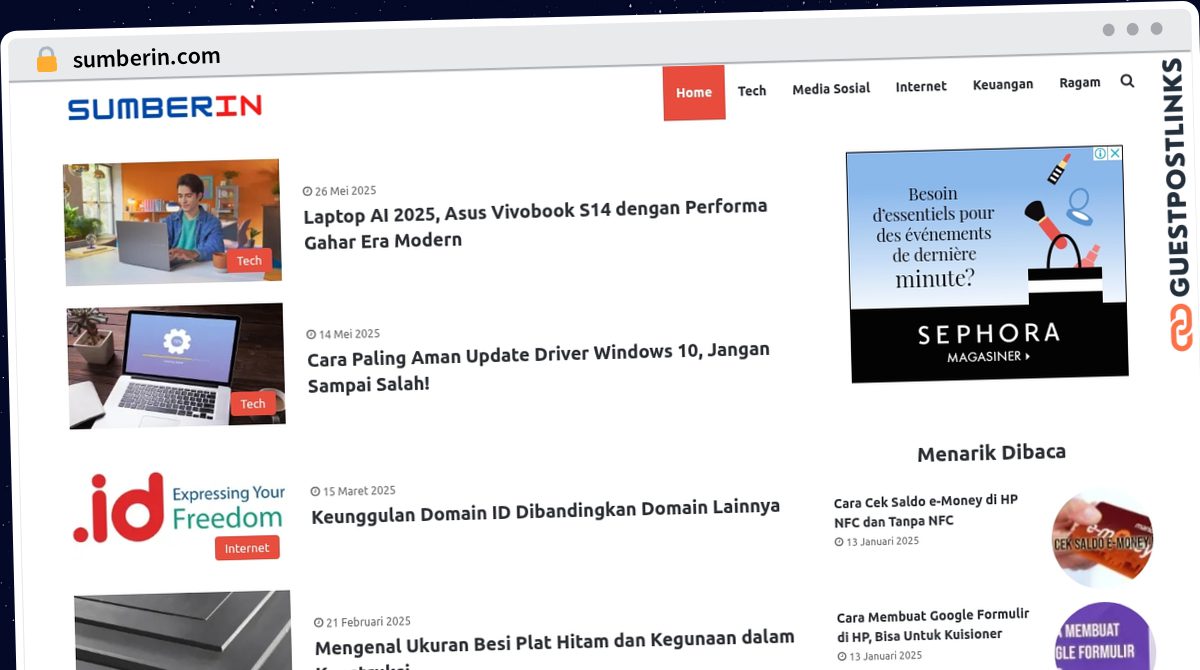
Task: Click the highlighted Home tab
Action: coord(694,91)
